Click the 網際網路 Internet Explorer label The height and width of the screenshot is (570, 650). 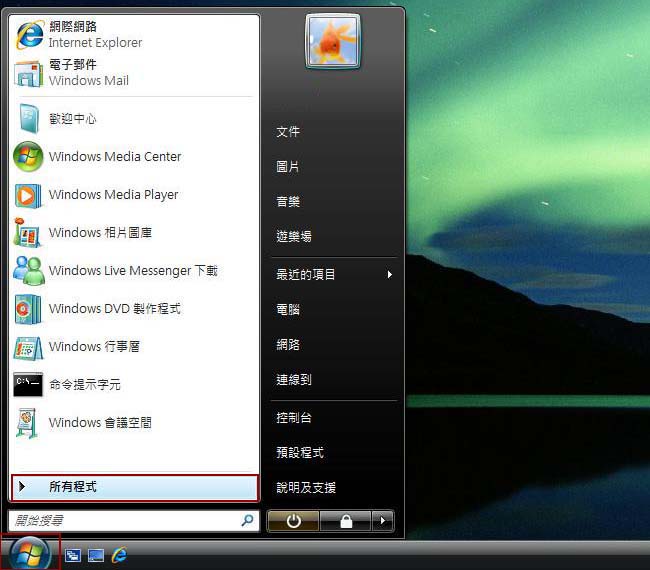(x=95, y=34)
